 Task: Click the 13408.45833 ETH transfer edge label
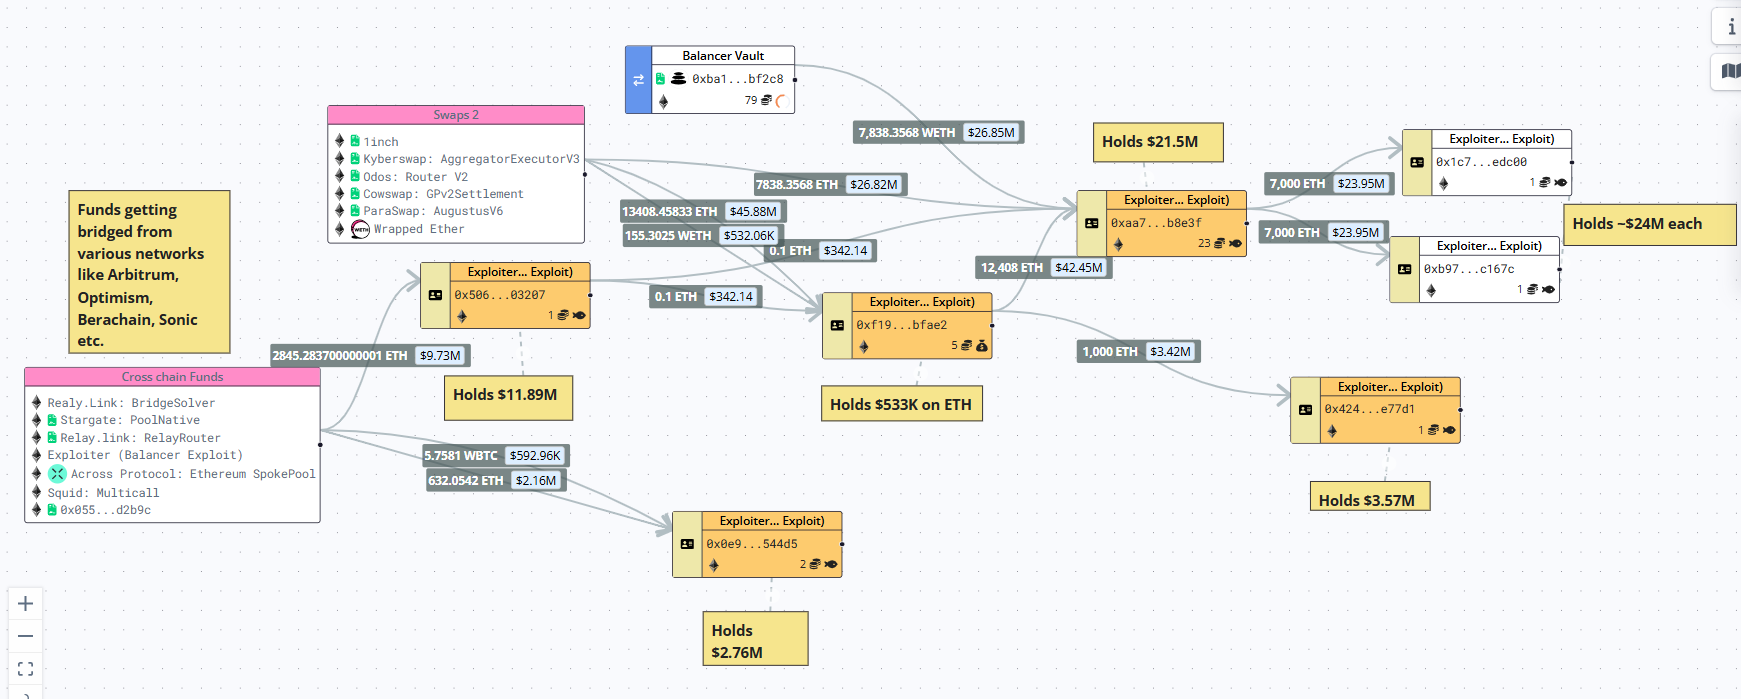coord(669,212)
